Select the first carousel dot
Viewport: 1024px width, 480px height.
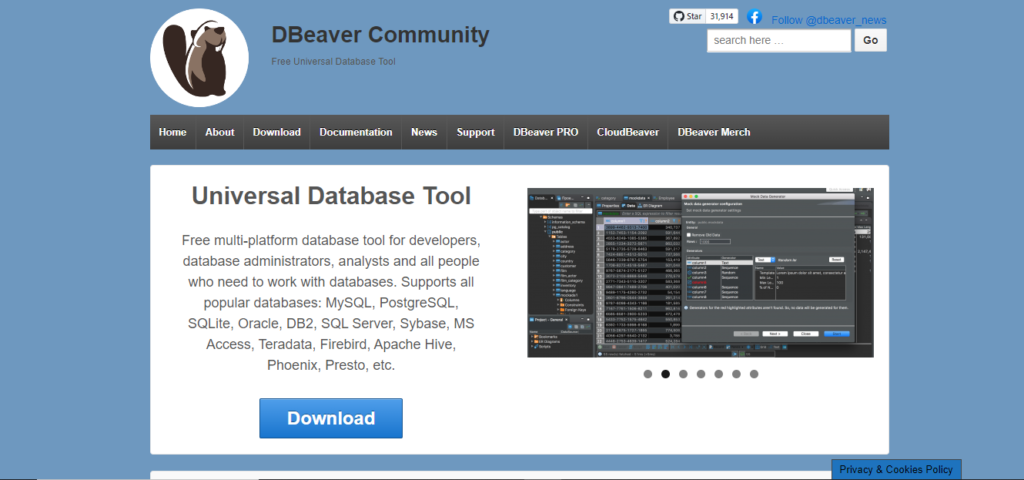click(648, 374)
